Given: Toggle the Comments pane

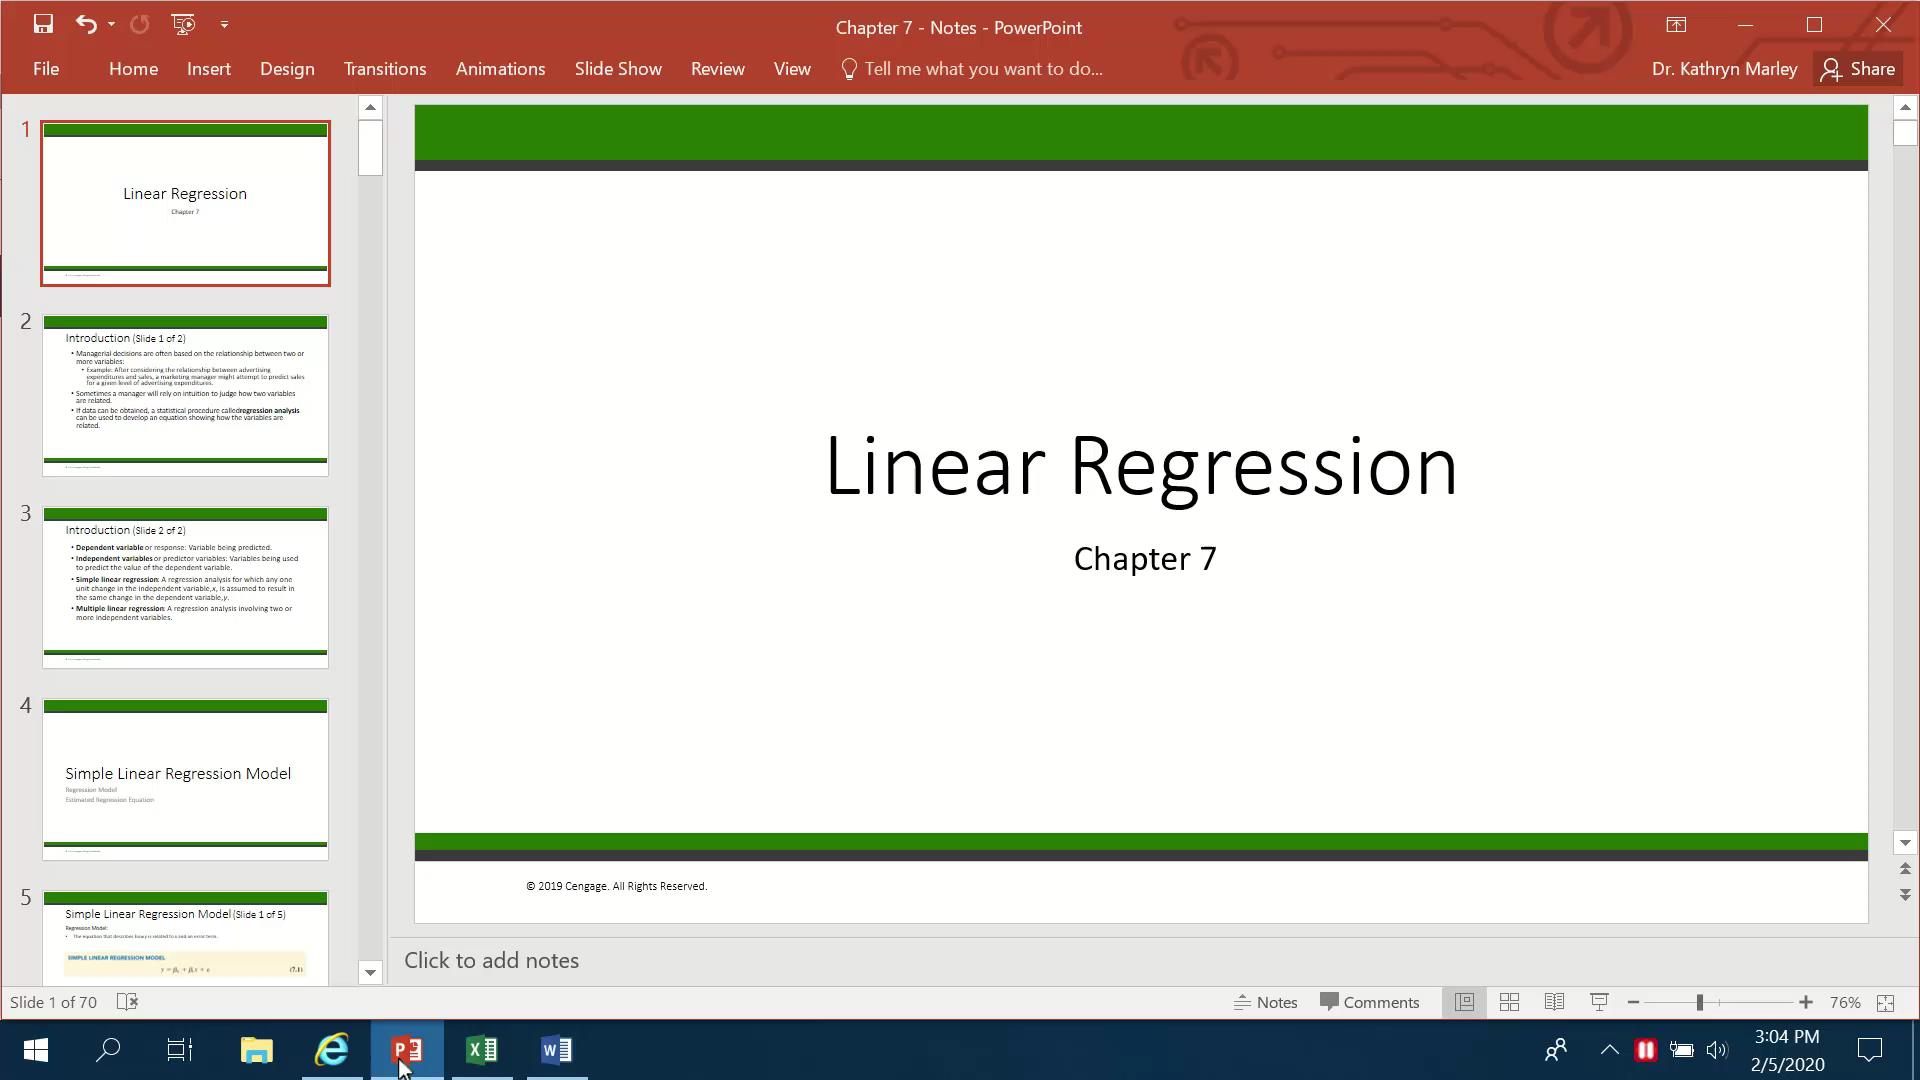Looking at the screenshot, I should coord(1370,1001).
